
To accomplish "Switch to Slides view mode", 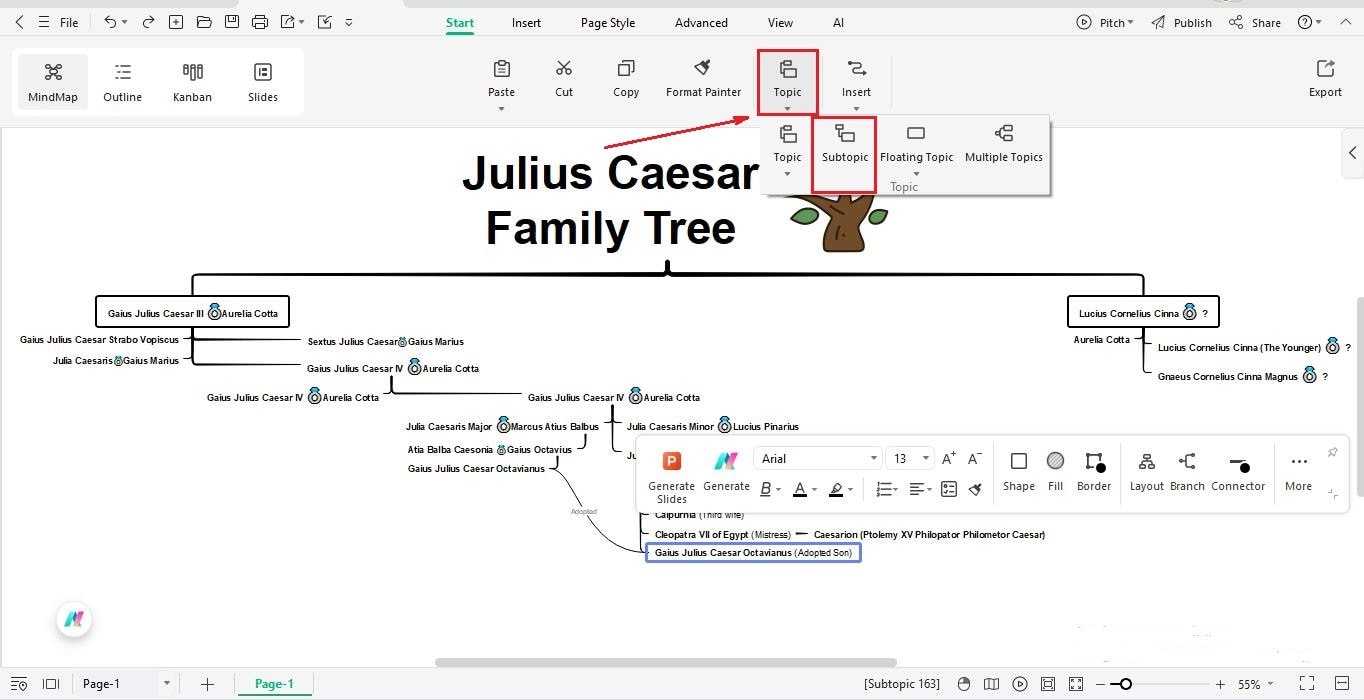I will [x=263, y=82].
